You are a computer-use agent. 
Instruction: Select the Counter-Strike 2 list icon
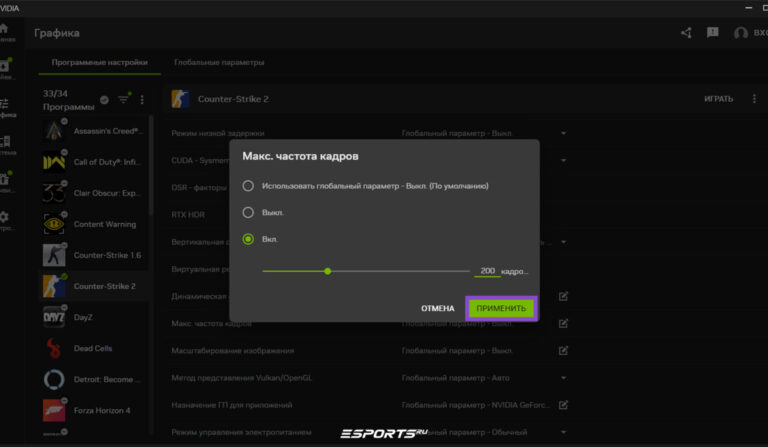point(54,286)
